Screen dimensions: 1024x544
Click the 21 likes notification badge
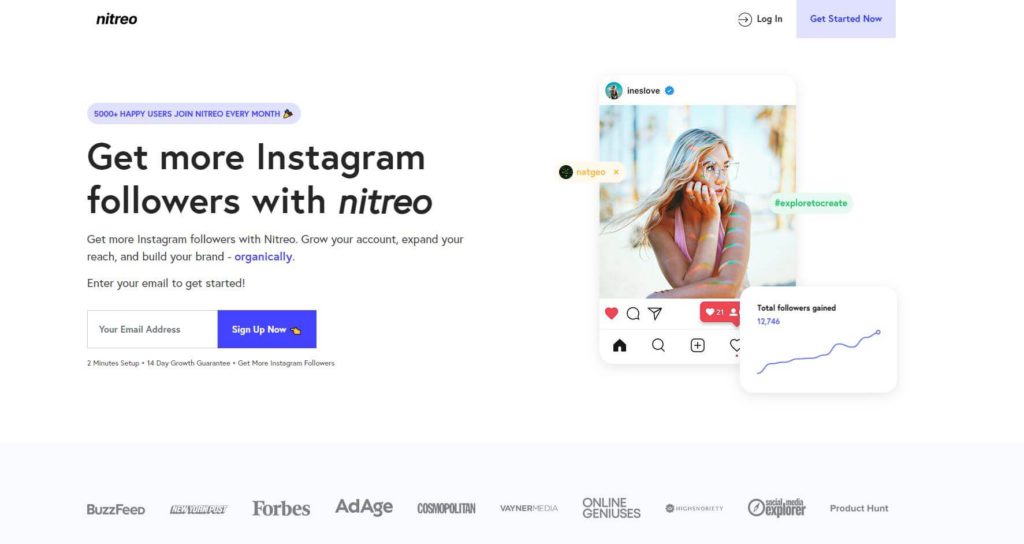pyautogui.click(x=720, y=312)
